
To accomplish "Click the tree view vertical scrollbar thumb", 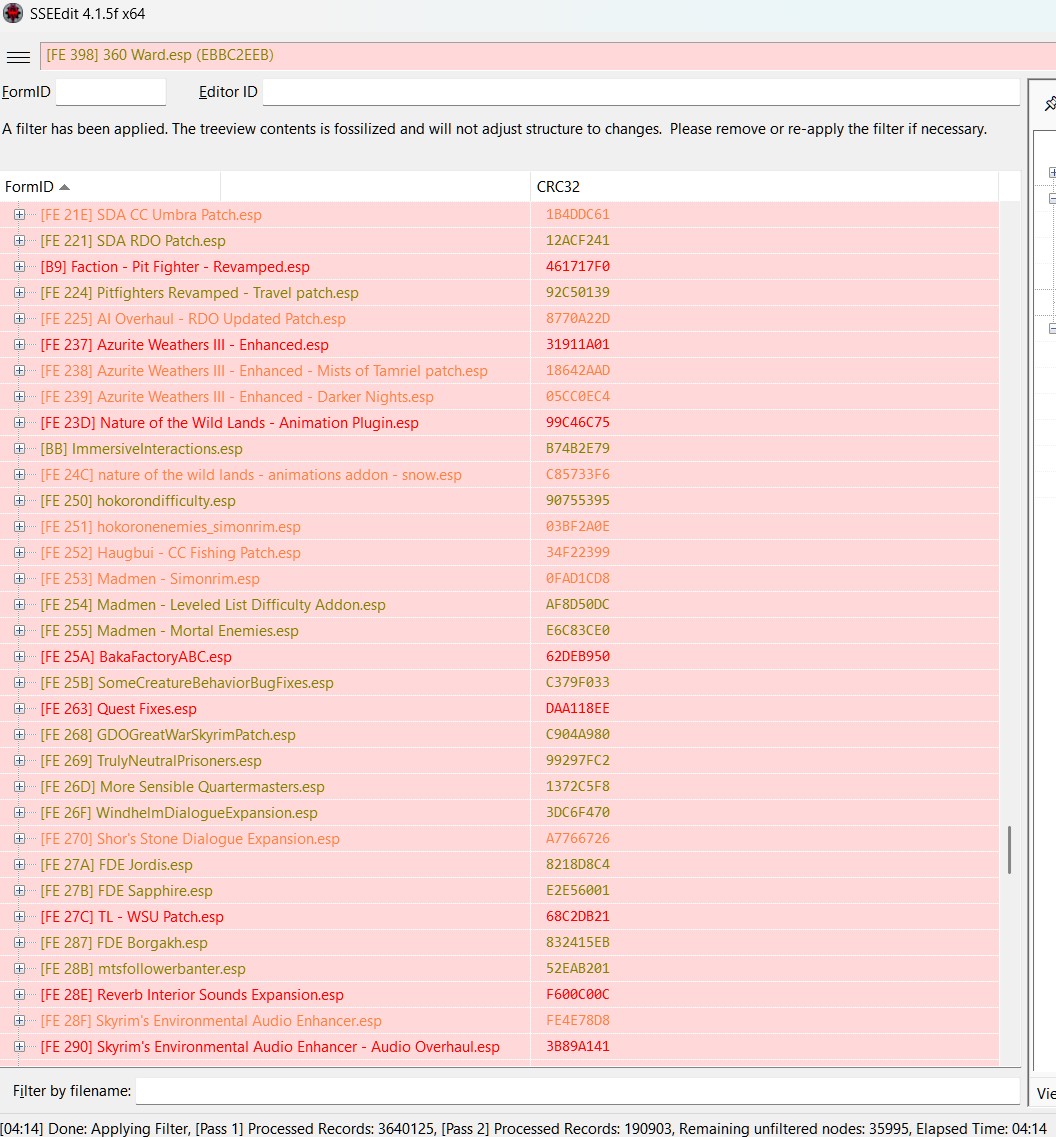I will [x=1009, y=849].
